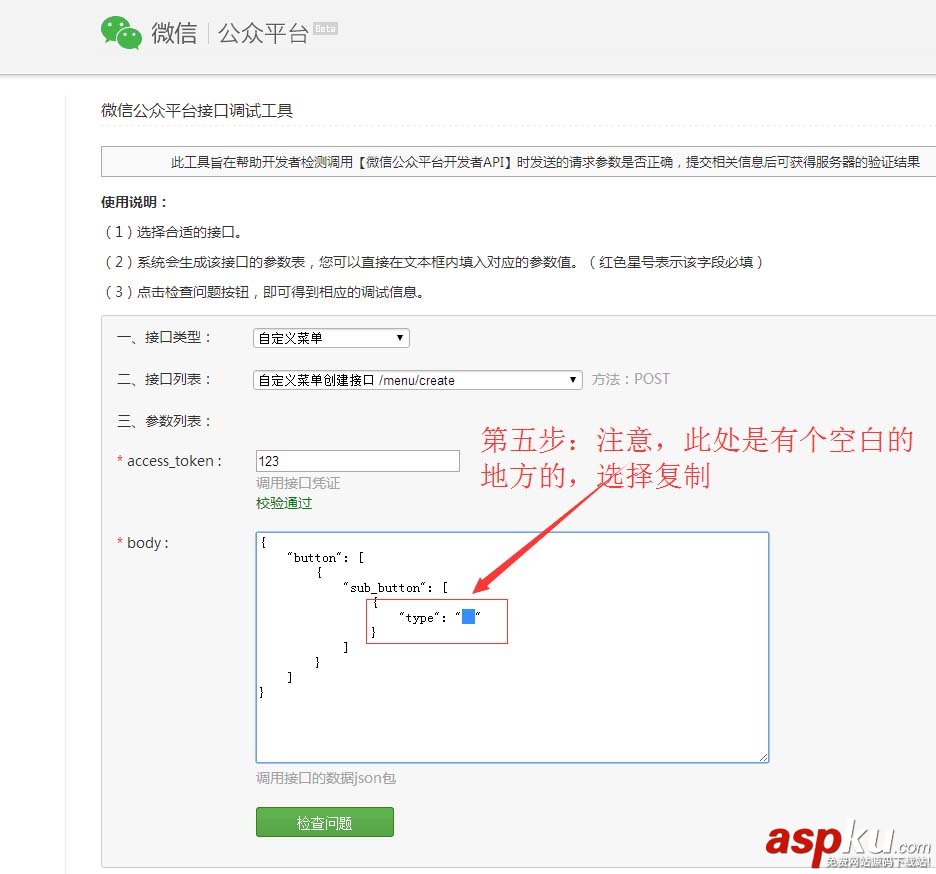Image resolution: width=936 pixels, height=874 pixels.
Task: Open the 自定义菜单 interface type combo box
Action: click(x=330, y=338)
